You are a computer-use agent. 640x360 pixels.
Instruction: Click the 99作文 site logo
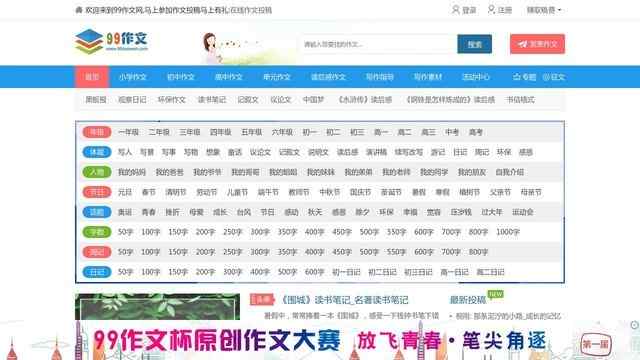tap(111, 41)
